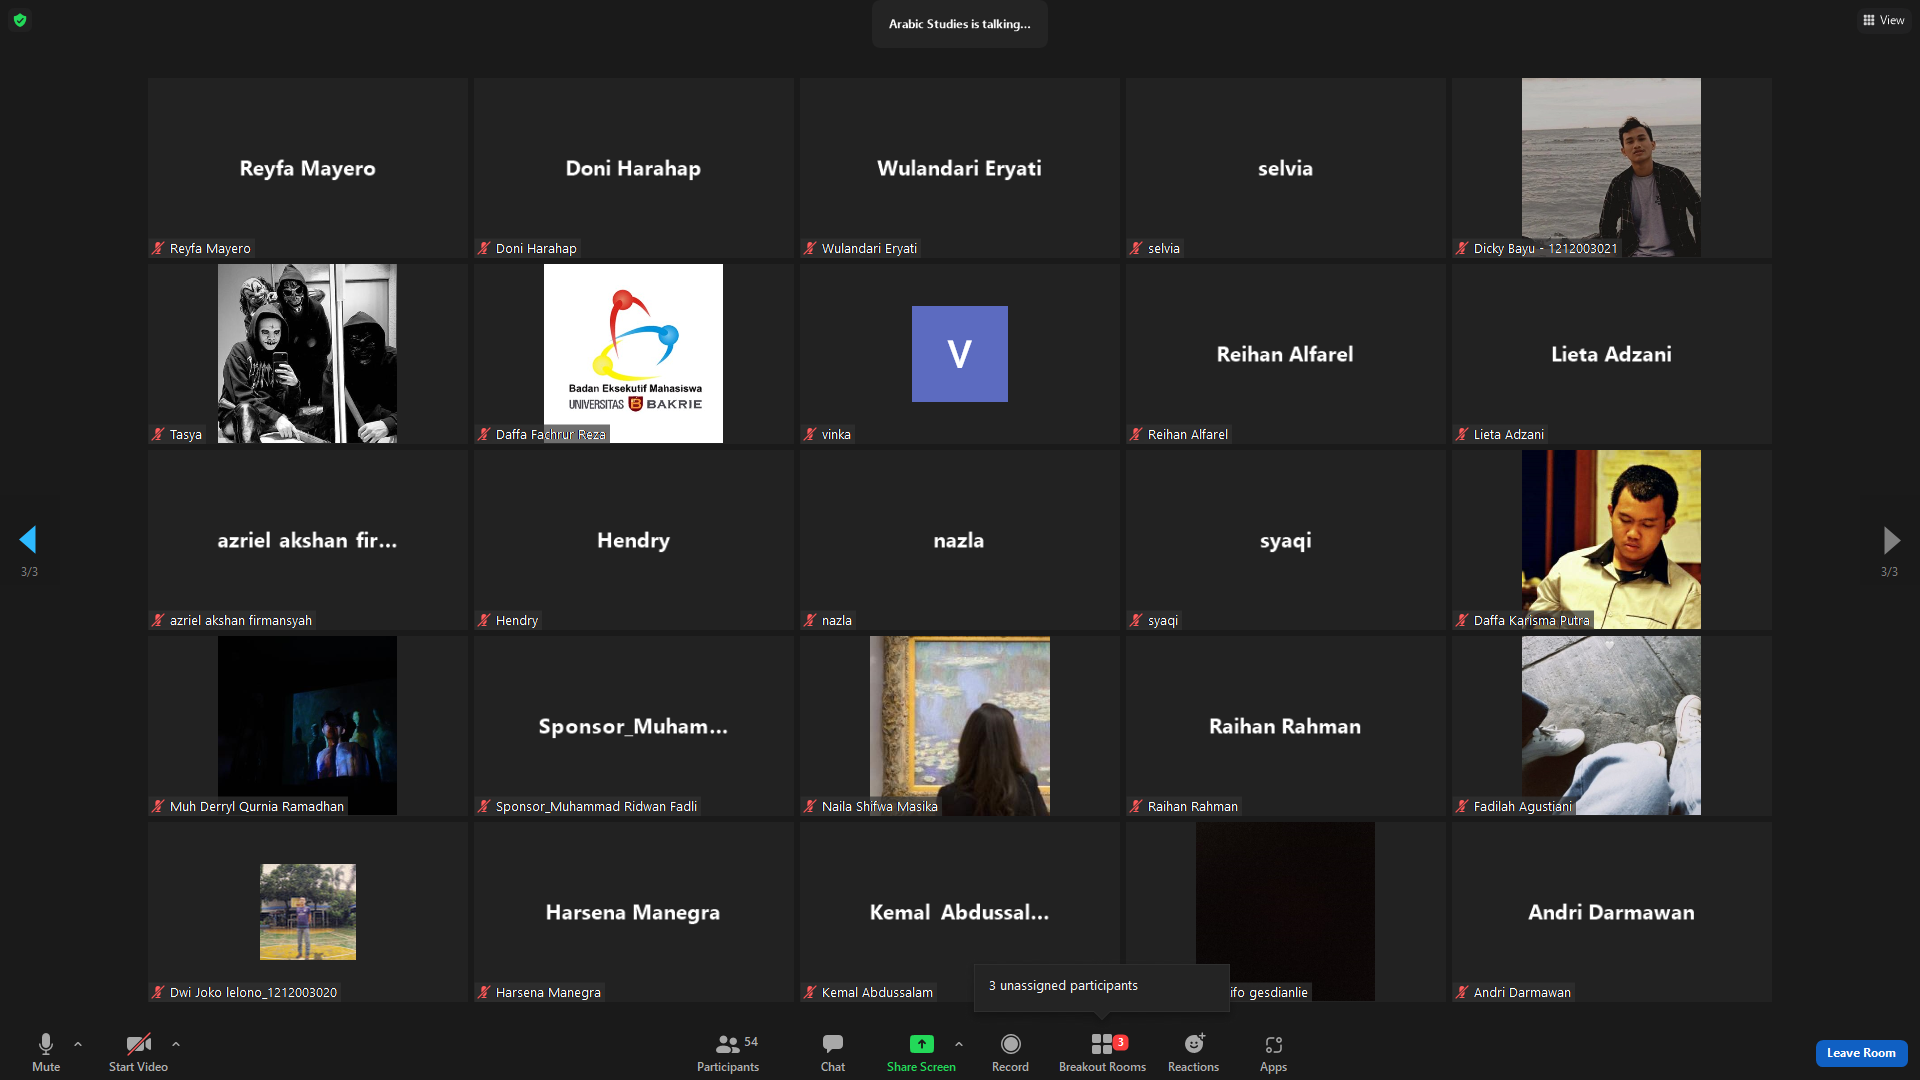This screenshot has width=1920, height=1080.
Task: Click vinka's purple V avatar
Action: coord(960,354)
